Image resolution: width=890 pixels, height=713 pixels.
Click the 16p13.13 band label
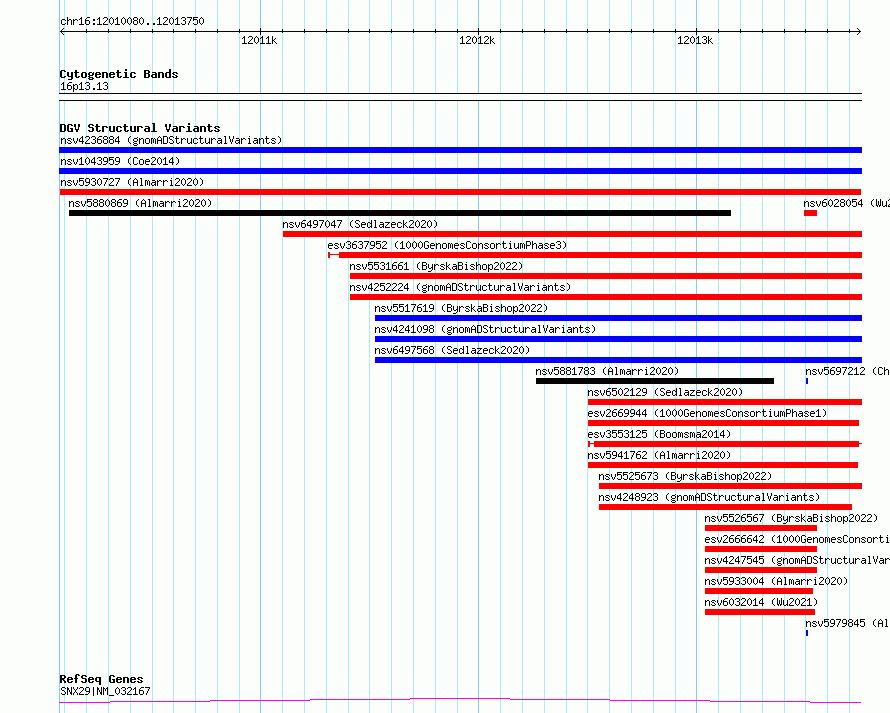pos(84,86)
